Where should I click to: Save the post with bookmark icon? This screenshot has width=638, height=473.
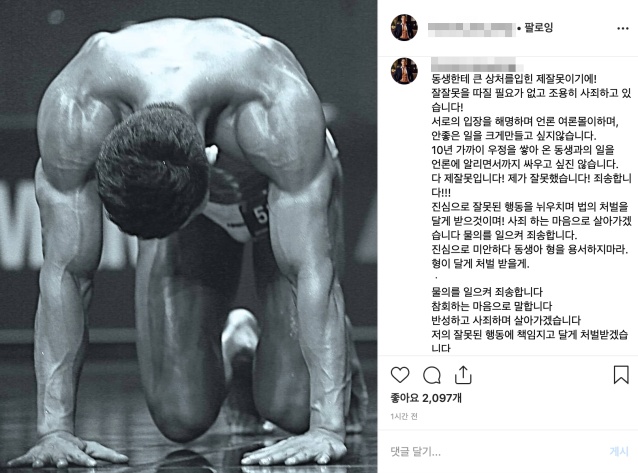coord(621,375)
